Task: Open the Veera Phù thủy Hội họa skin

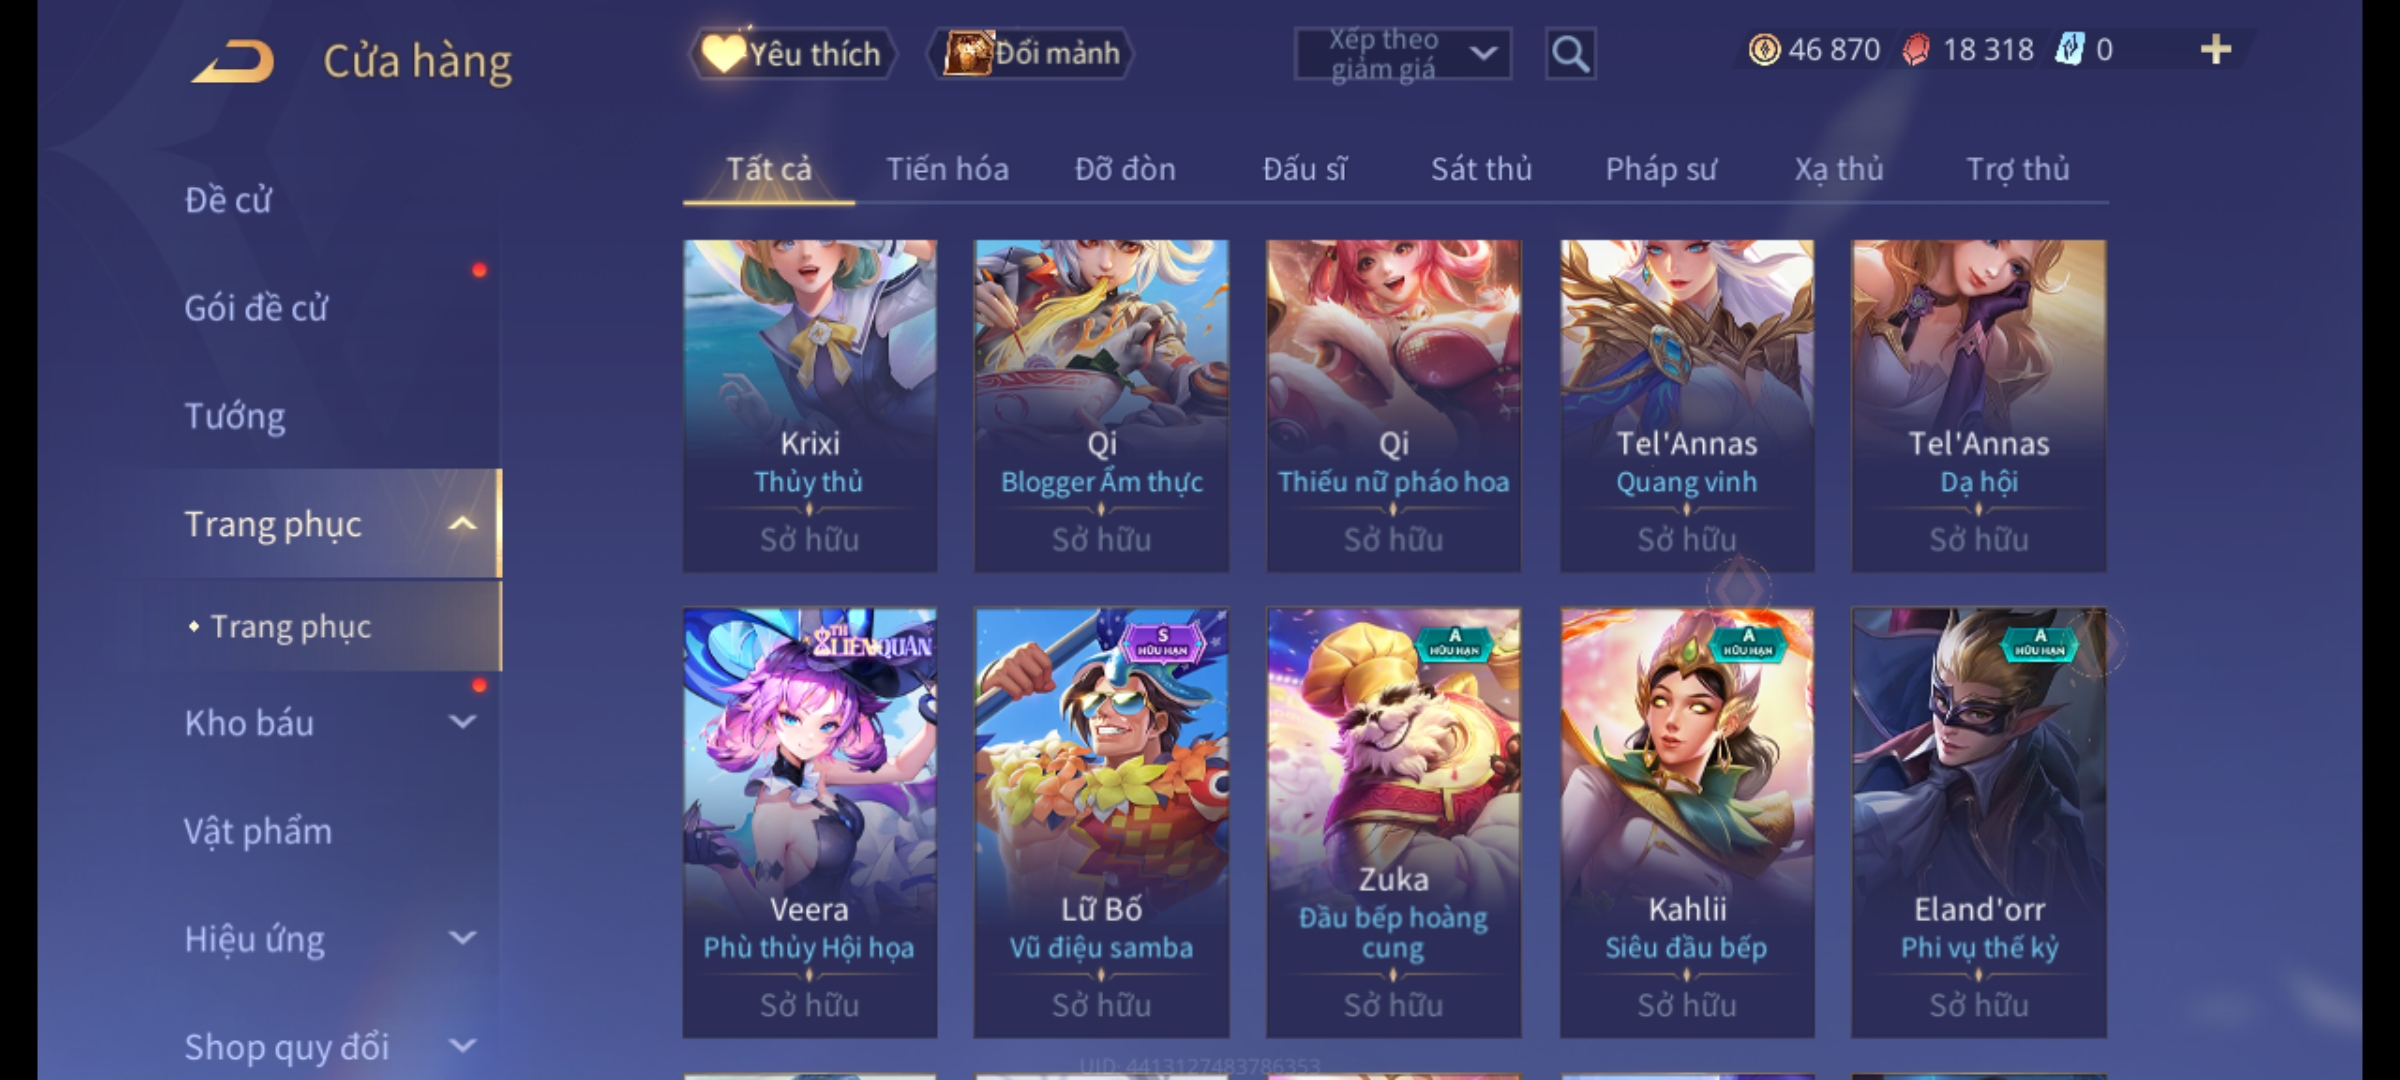Action: click(809, 822)
